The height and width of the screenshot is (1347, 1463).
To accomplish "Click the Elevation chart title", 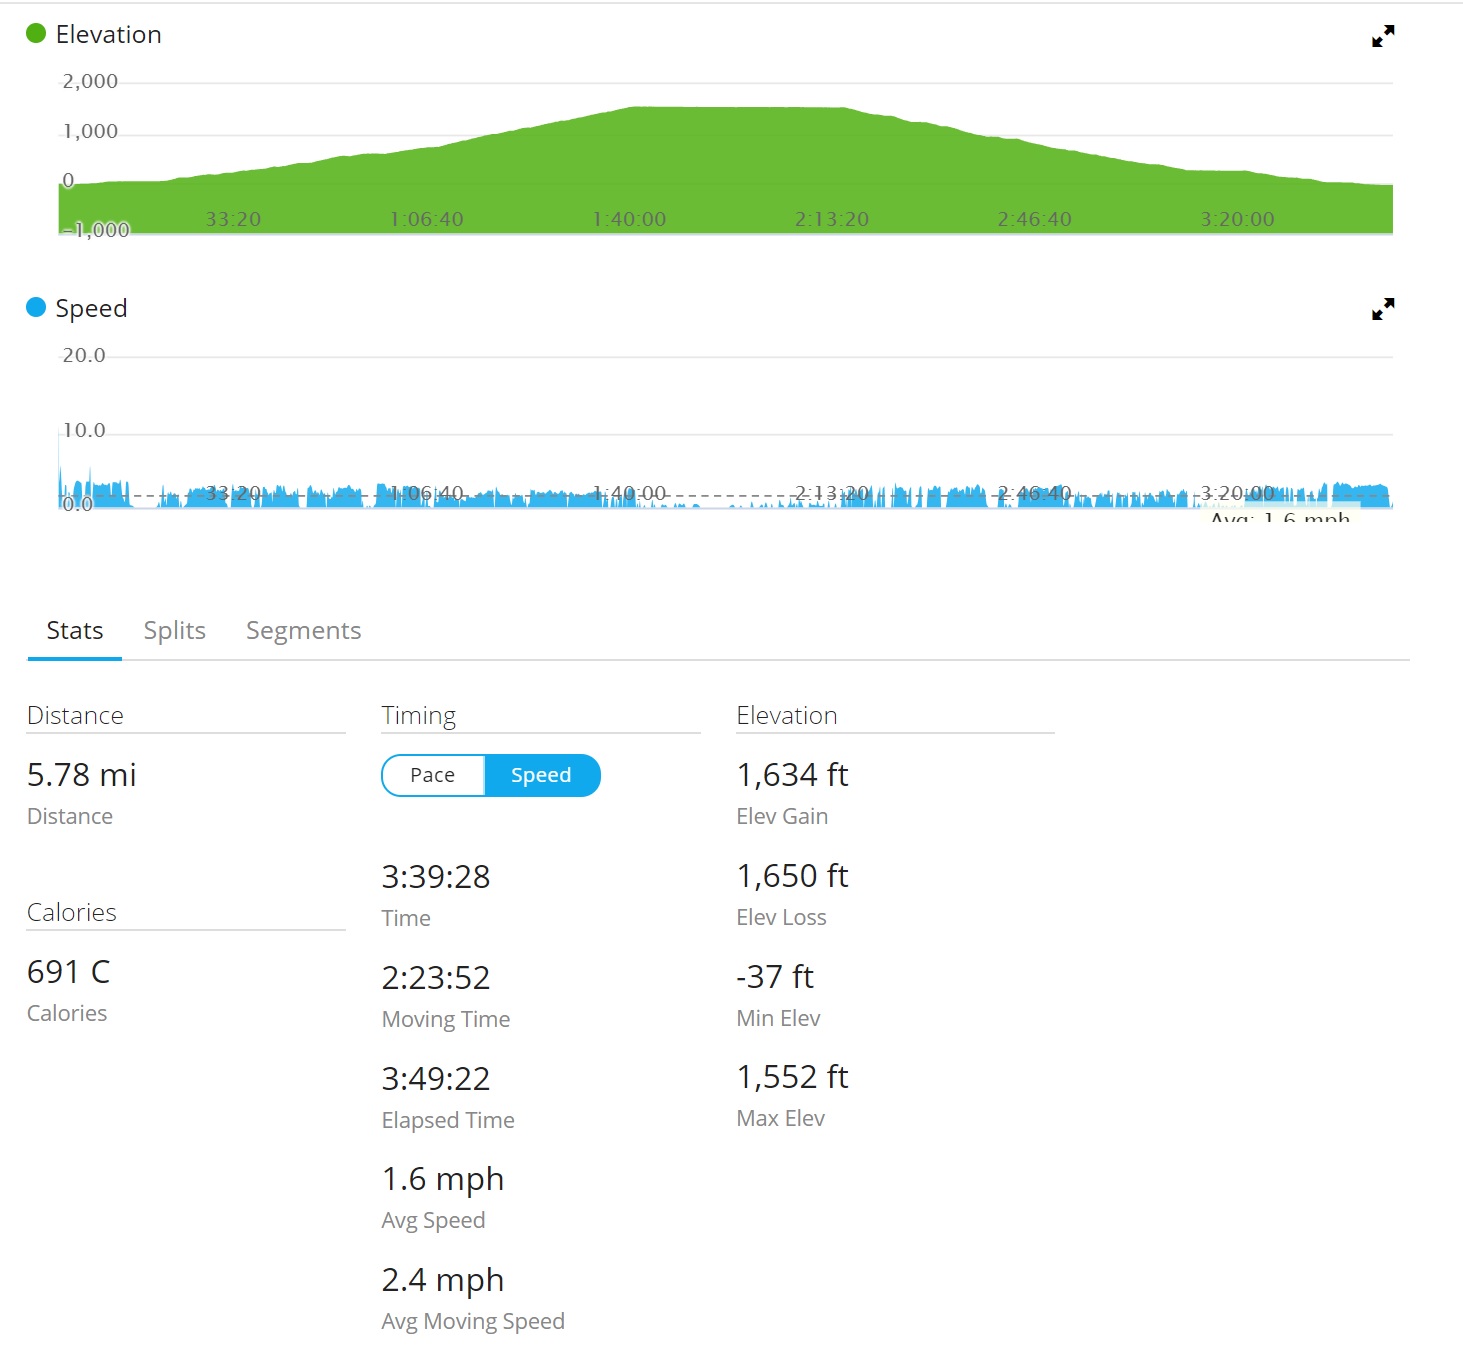I will (108, 35).
